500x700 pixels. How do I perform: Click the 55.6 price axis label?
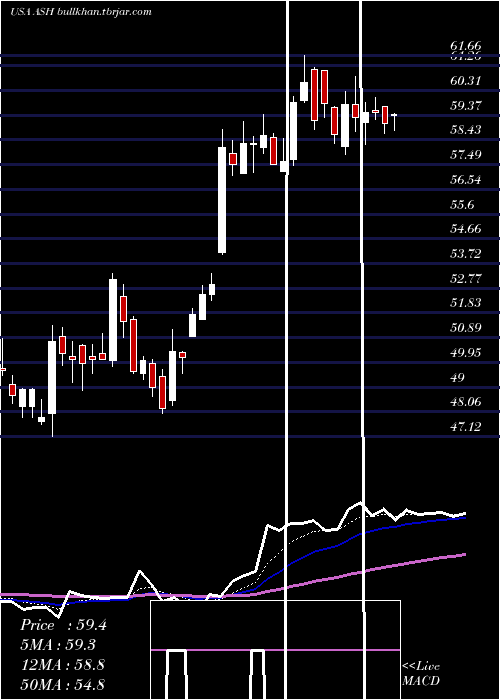click(x=462, y=205)
